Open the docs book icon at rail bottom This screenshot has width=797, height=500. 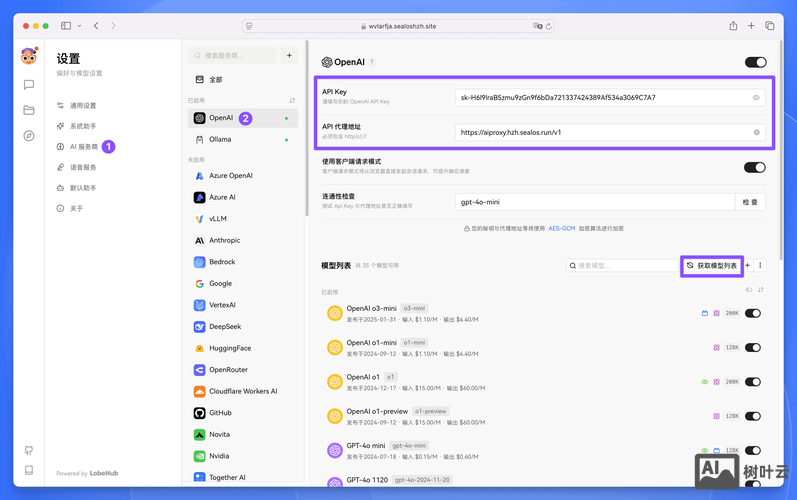coord(29,470)
